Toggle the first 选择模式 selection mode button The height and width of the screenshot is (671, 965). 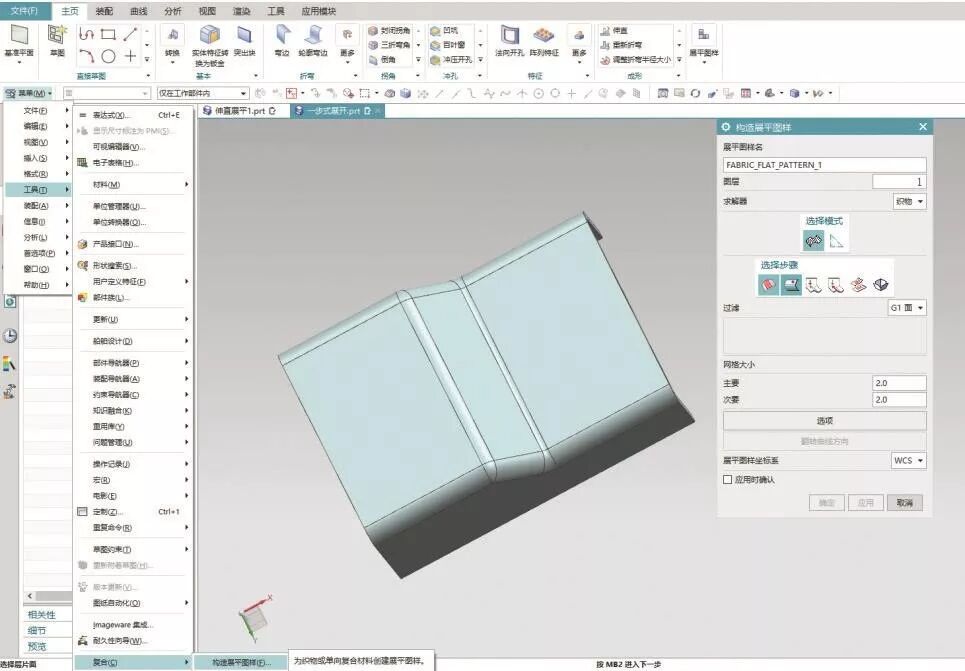point(813,241)
